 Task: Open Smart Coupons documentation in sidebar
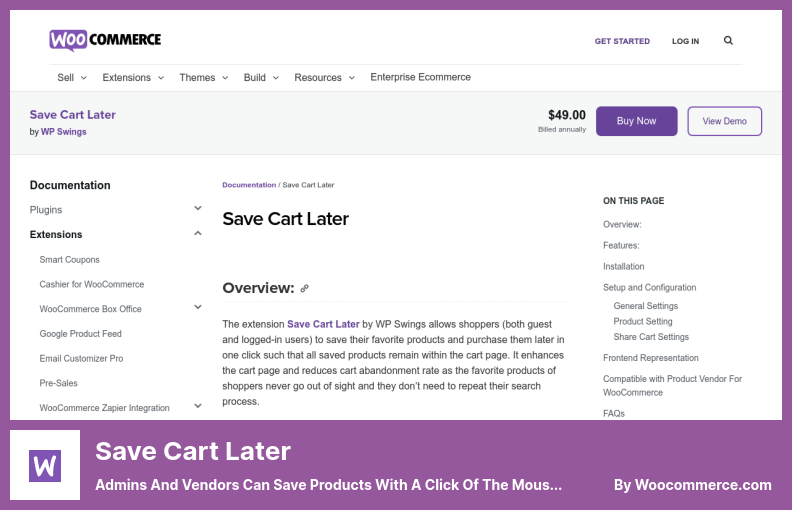click(x=70, y=260)
